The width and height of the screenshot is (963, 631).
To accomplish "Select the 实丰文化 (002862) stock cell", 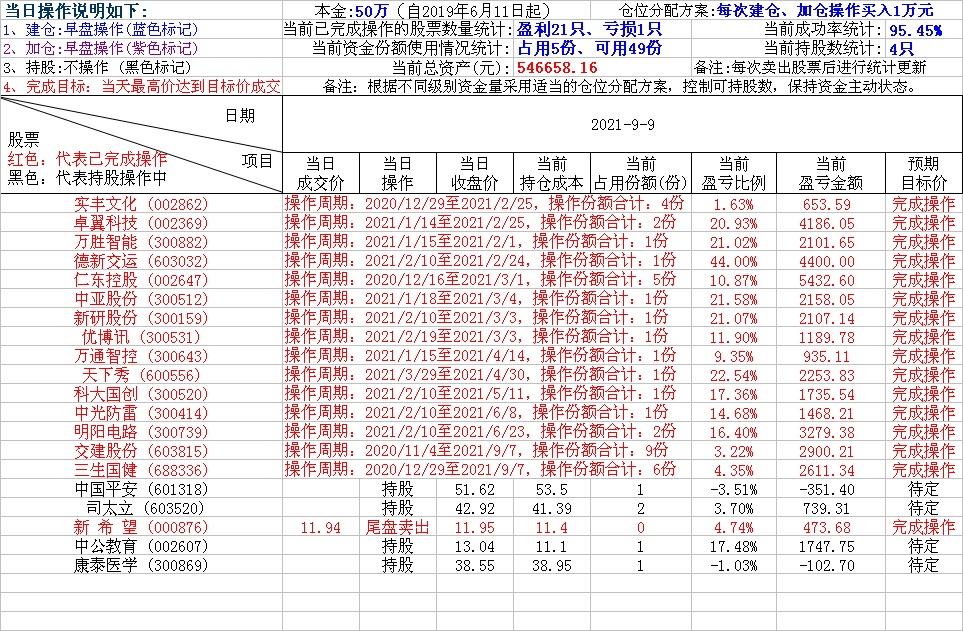I will point(141,204).
